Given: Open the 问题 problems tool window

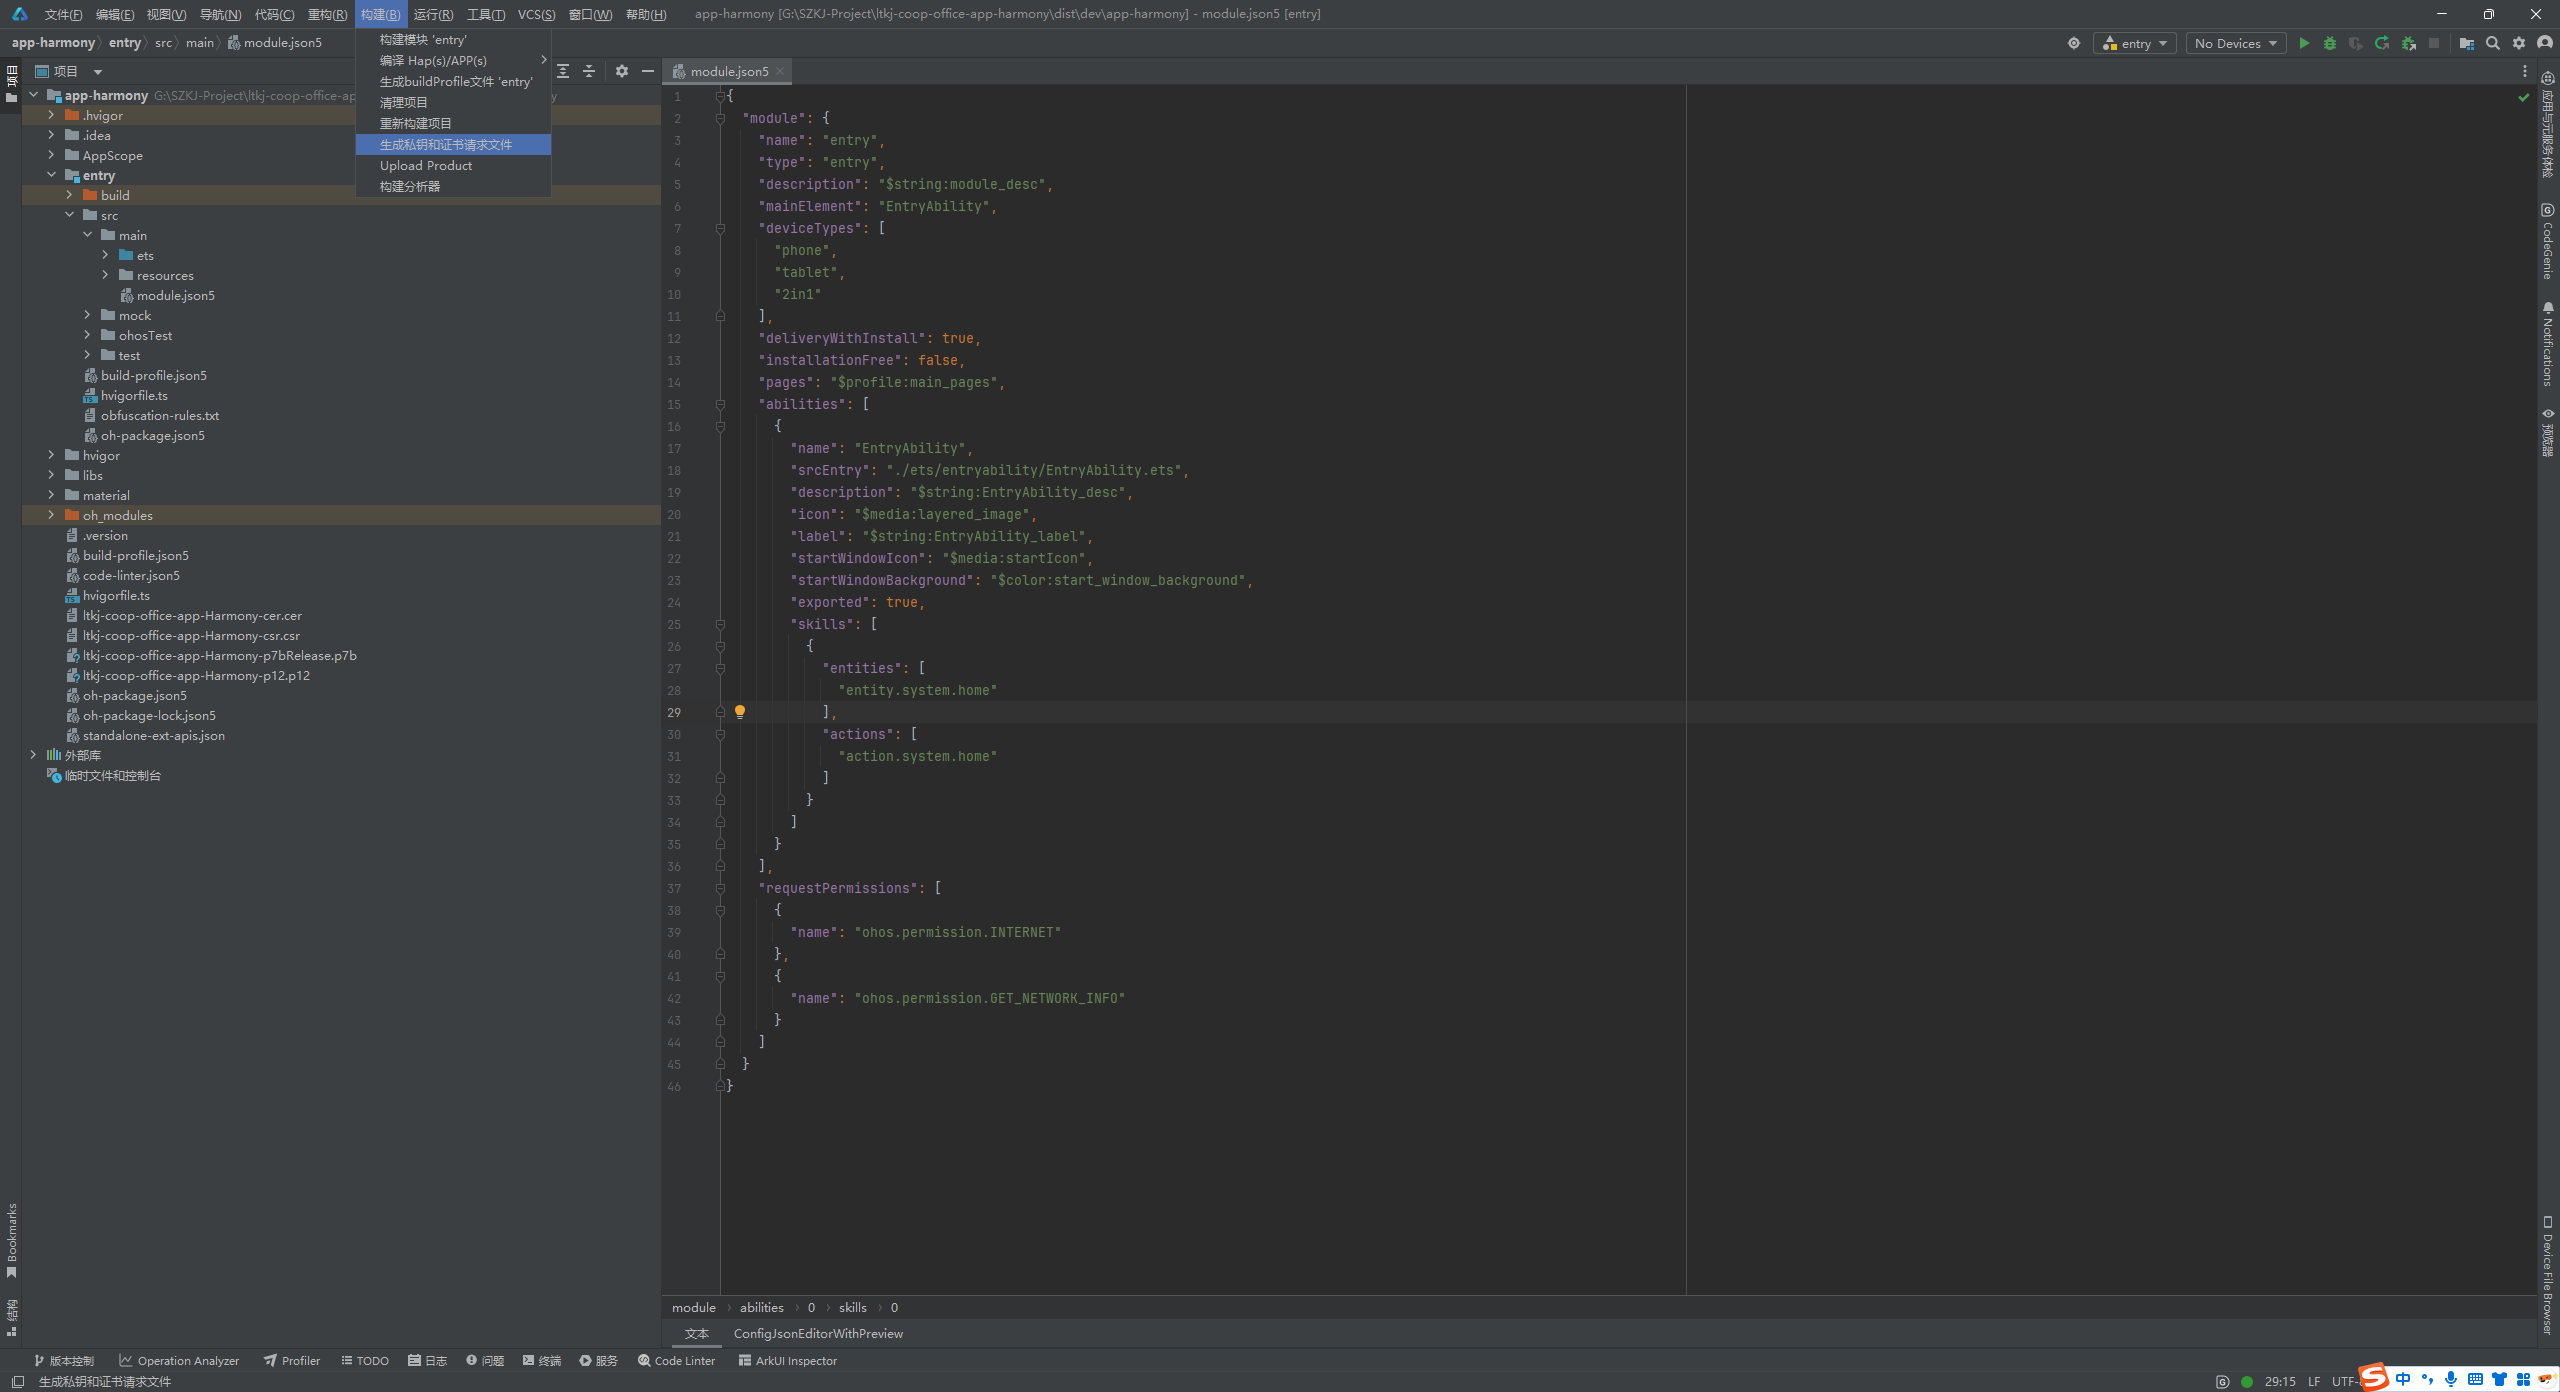Looking at the screenshot, I should coord(485,1360).
